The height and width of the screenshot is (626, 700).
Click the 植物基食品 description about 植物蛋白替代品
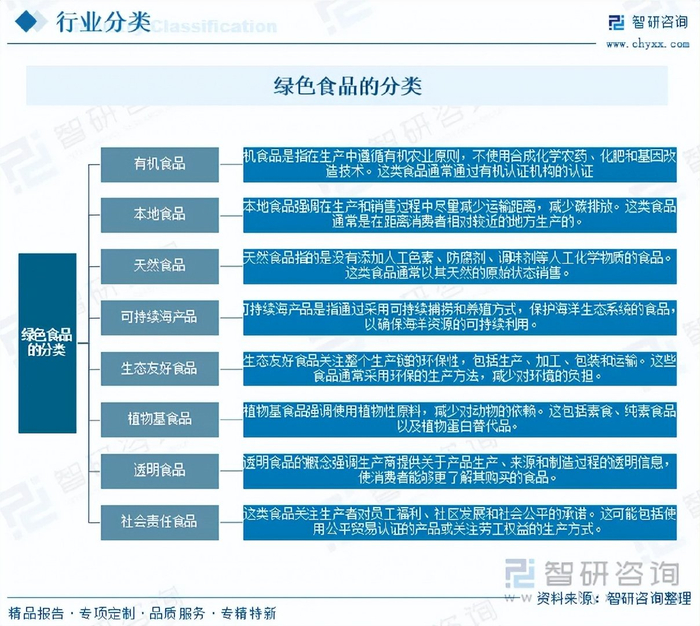point(460,419)
